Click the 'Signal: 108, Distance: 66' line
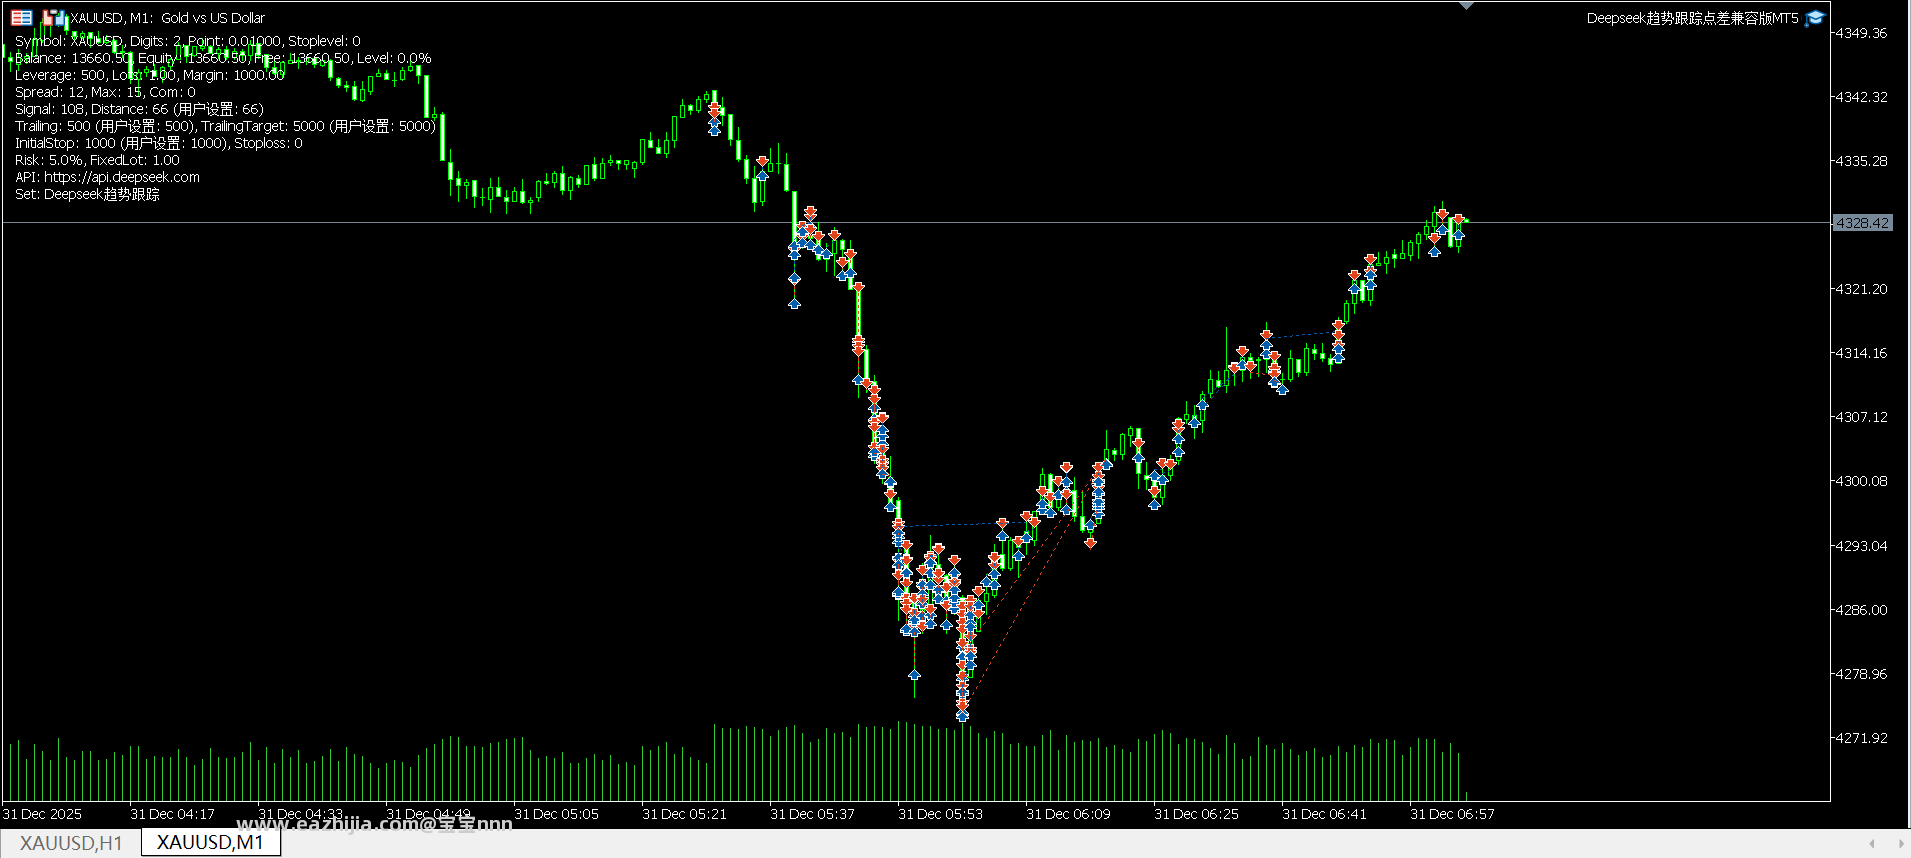The height and width of the screenshot is (858, 1911). point(139,109)
